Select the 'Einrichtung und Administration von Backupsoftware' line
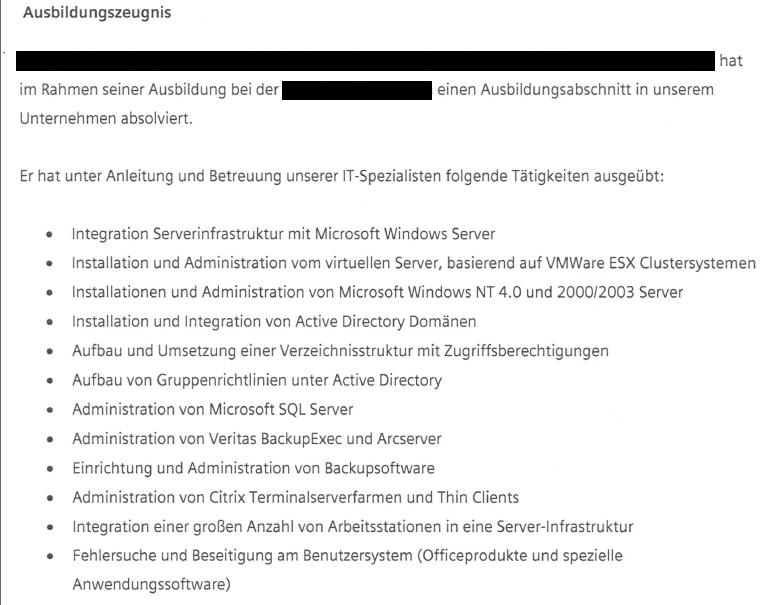Viewport: 770px width, 605px height. click(253, 468)
